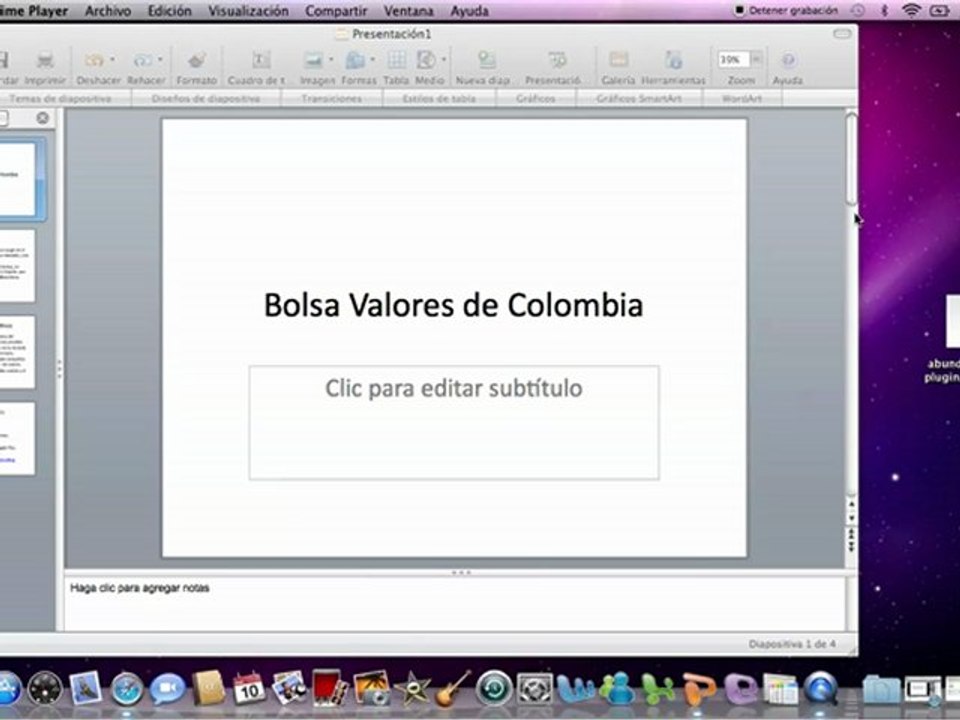Open the Compartir menu
The height and width of the screenshot is (720, 960).
tap(336, 10)
